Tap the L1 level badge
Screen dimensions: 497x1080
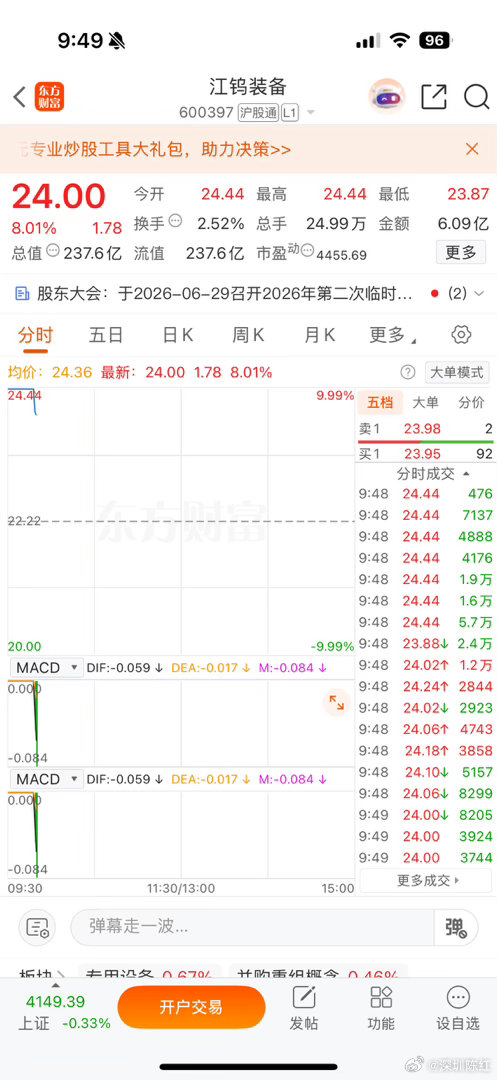click(x=290, y=112)
